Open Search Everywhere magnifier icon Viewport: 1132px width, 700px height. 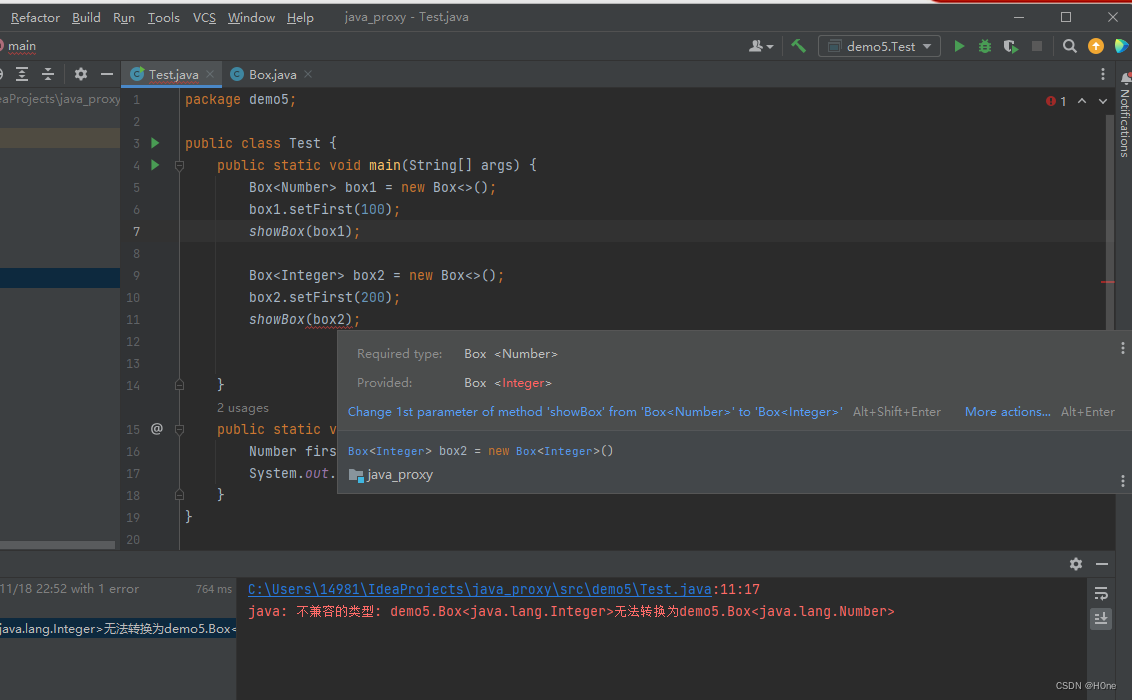coord(1070,46)
